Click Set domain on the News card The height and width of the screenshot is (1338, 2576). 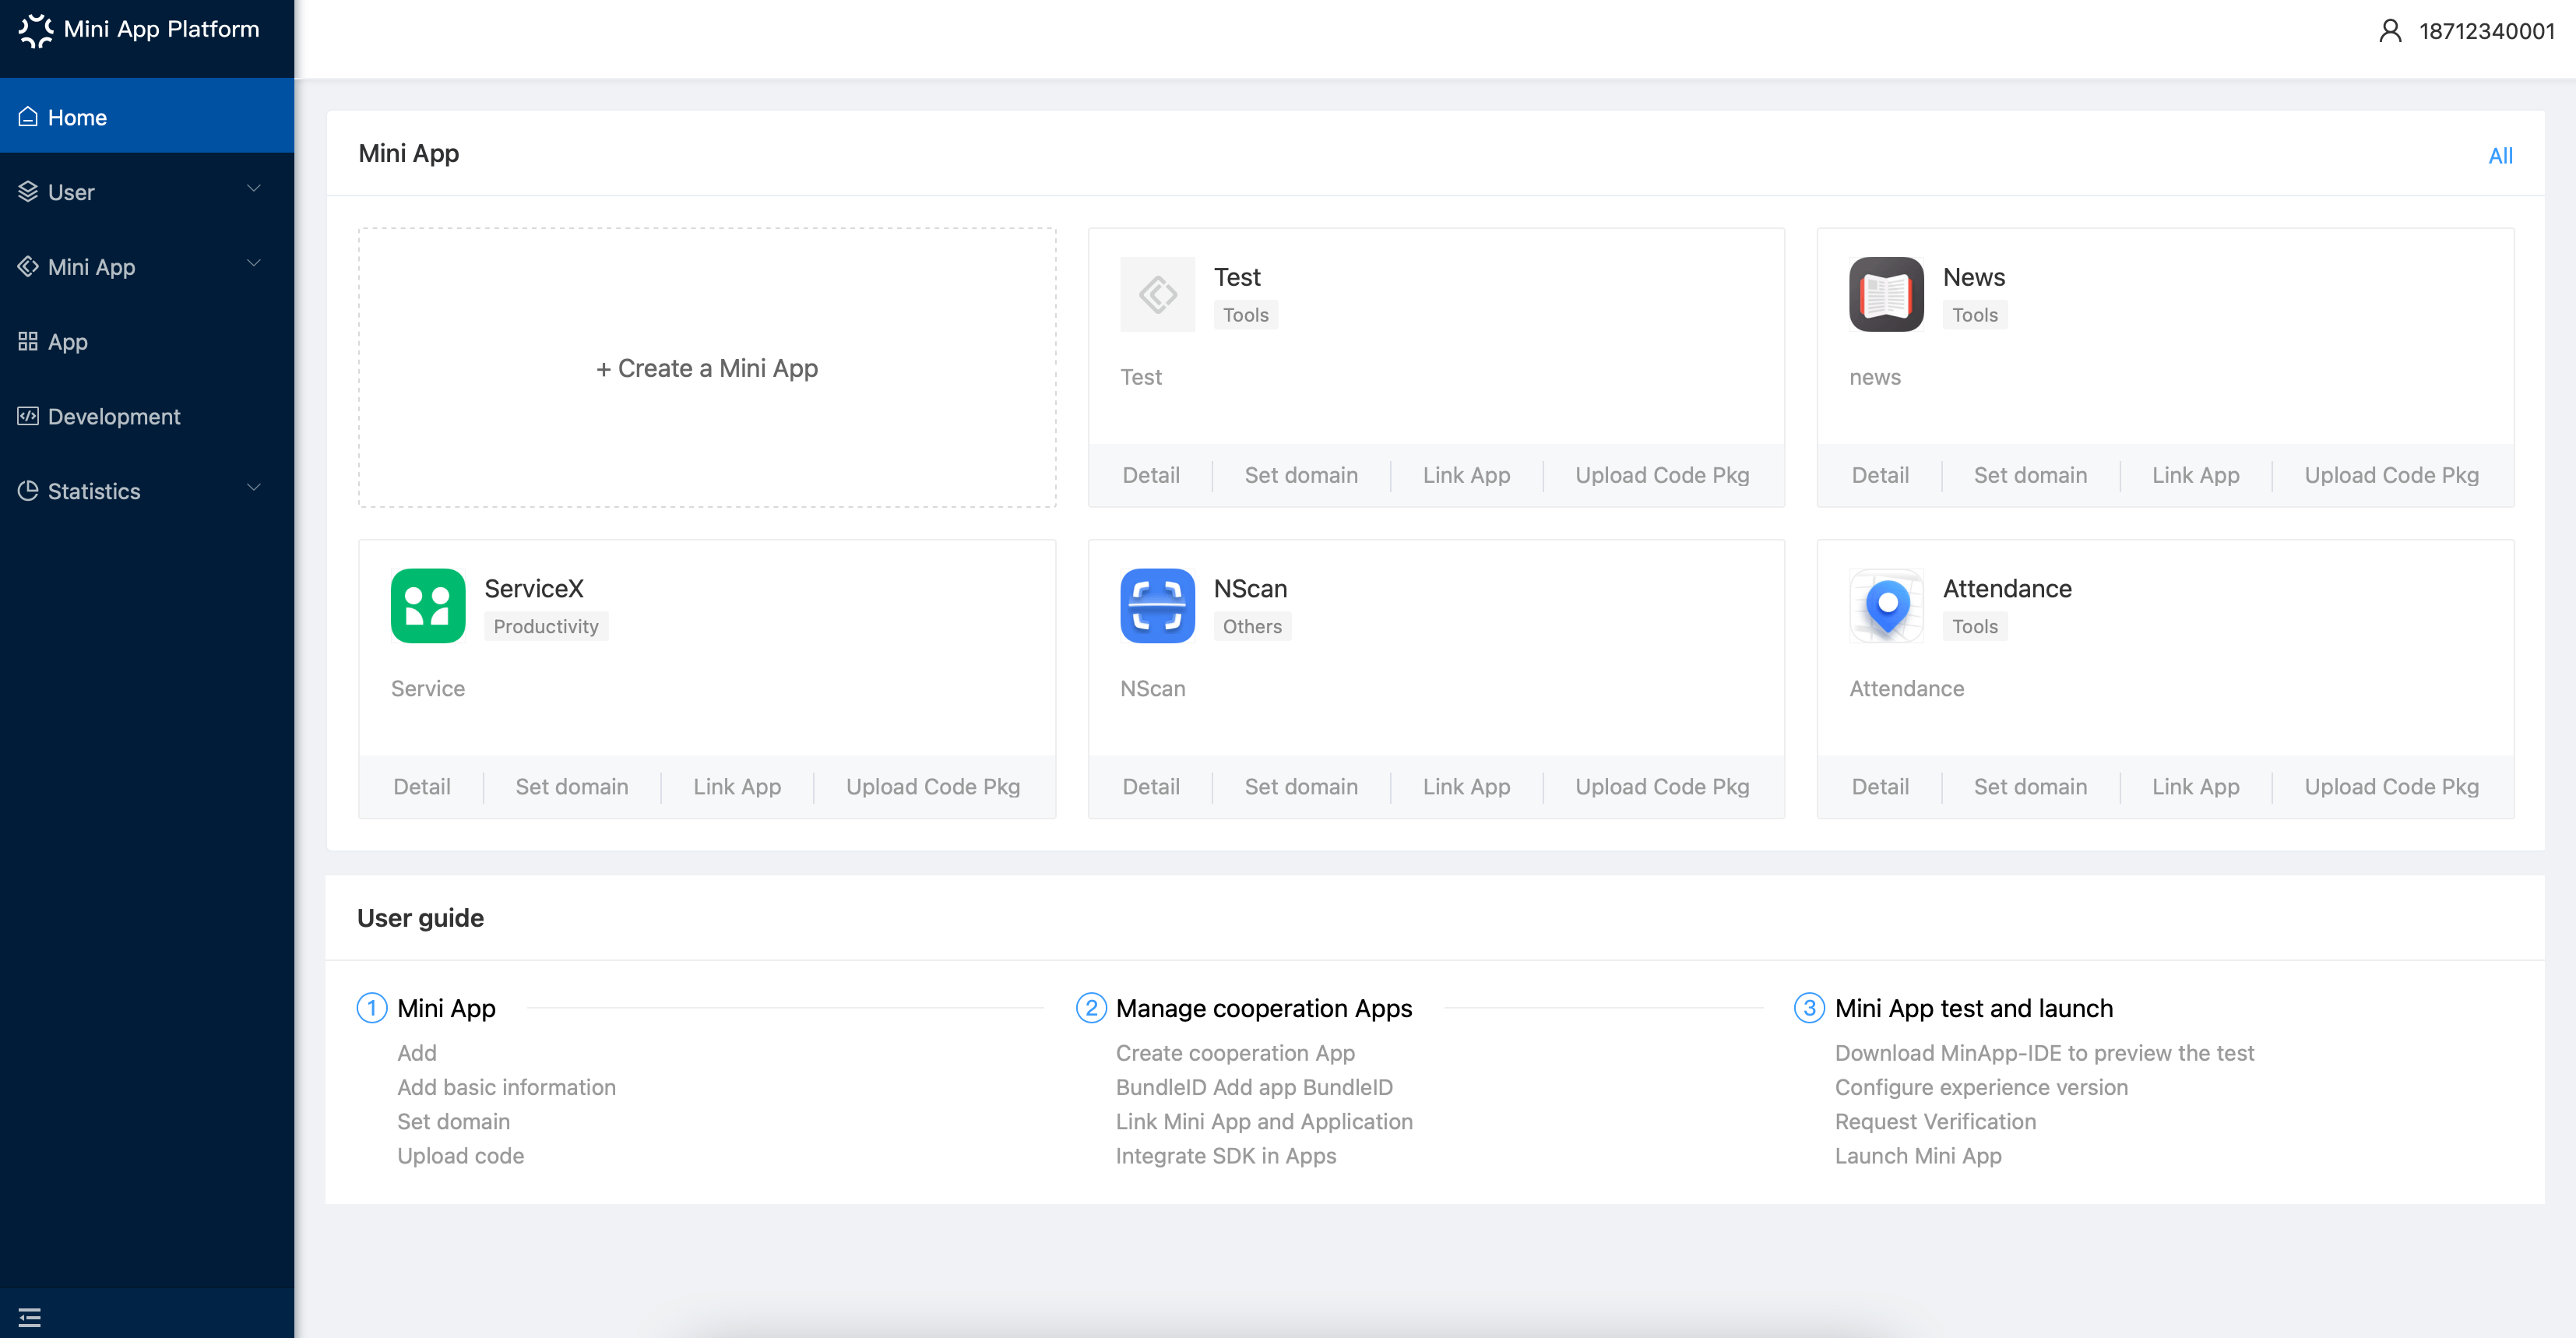point(2030,475)
